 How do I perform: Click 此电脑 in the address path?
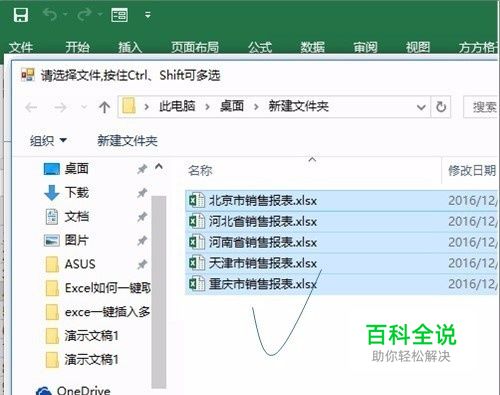[177, 106]
